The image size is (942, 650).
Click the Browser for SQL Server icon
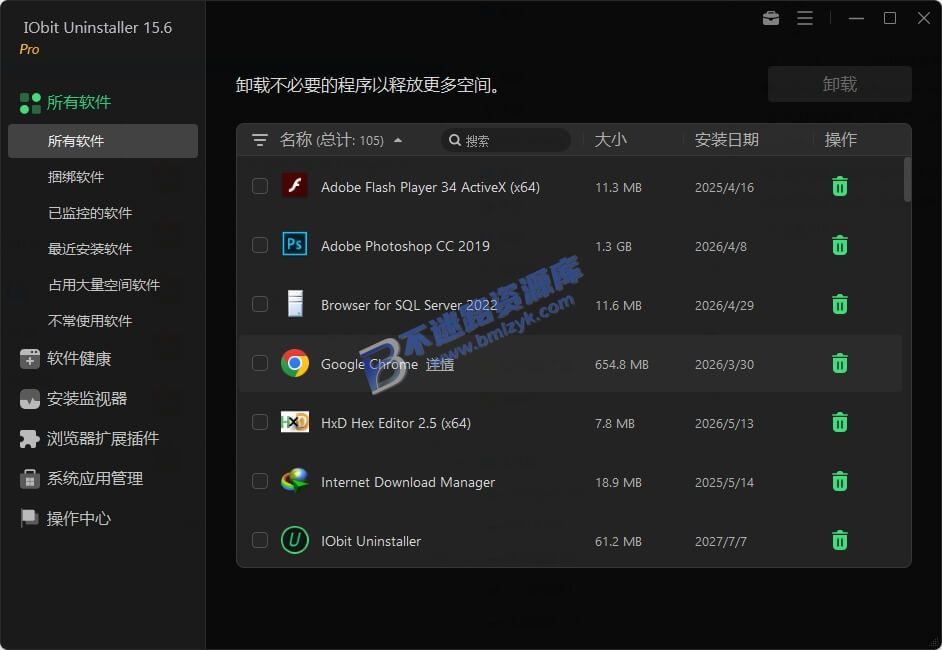[x=295, y=303]
